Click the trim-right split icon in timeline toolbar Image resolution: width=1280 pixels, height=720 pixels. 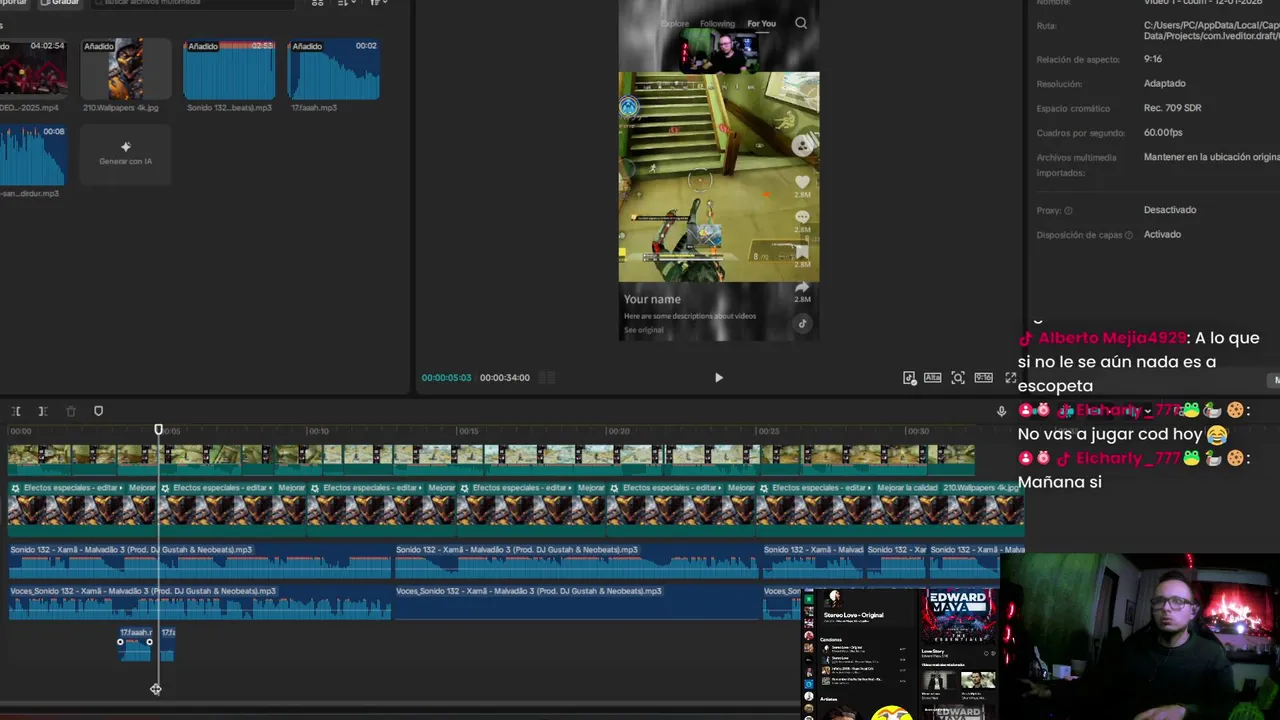click(x=43, y=411)
